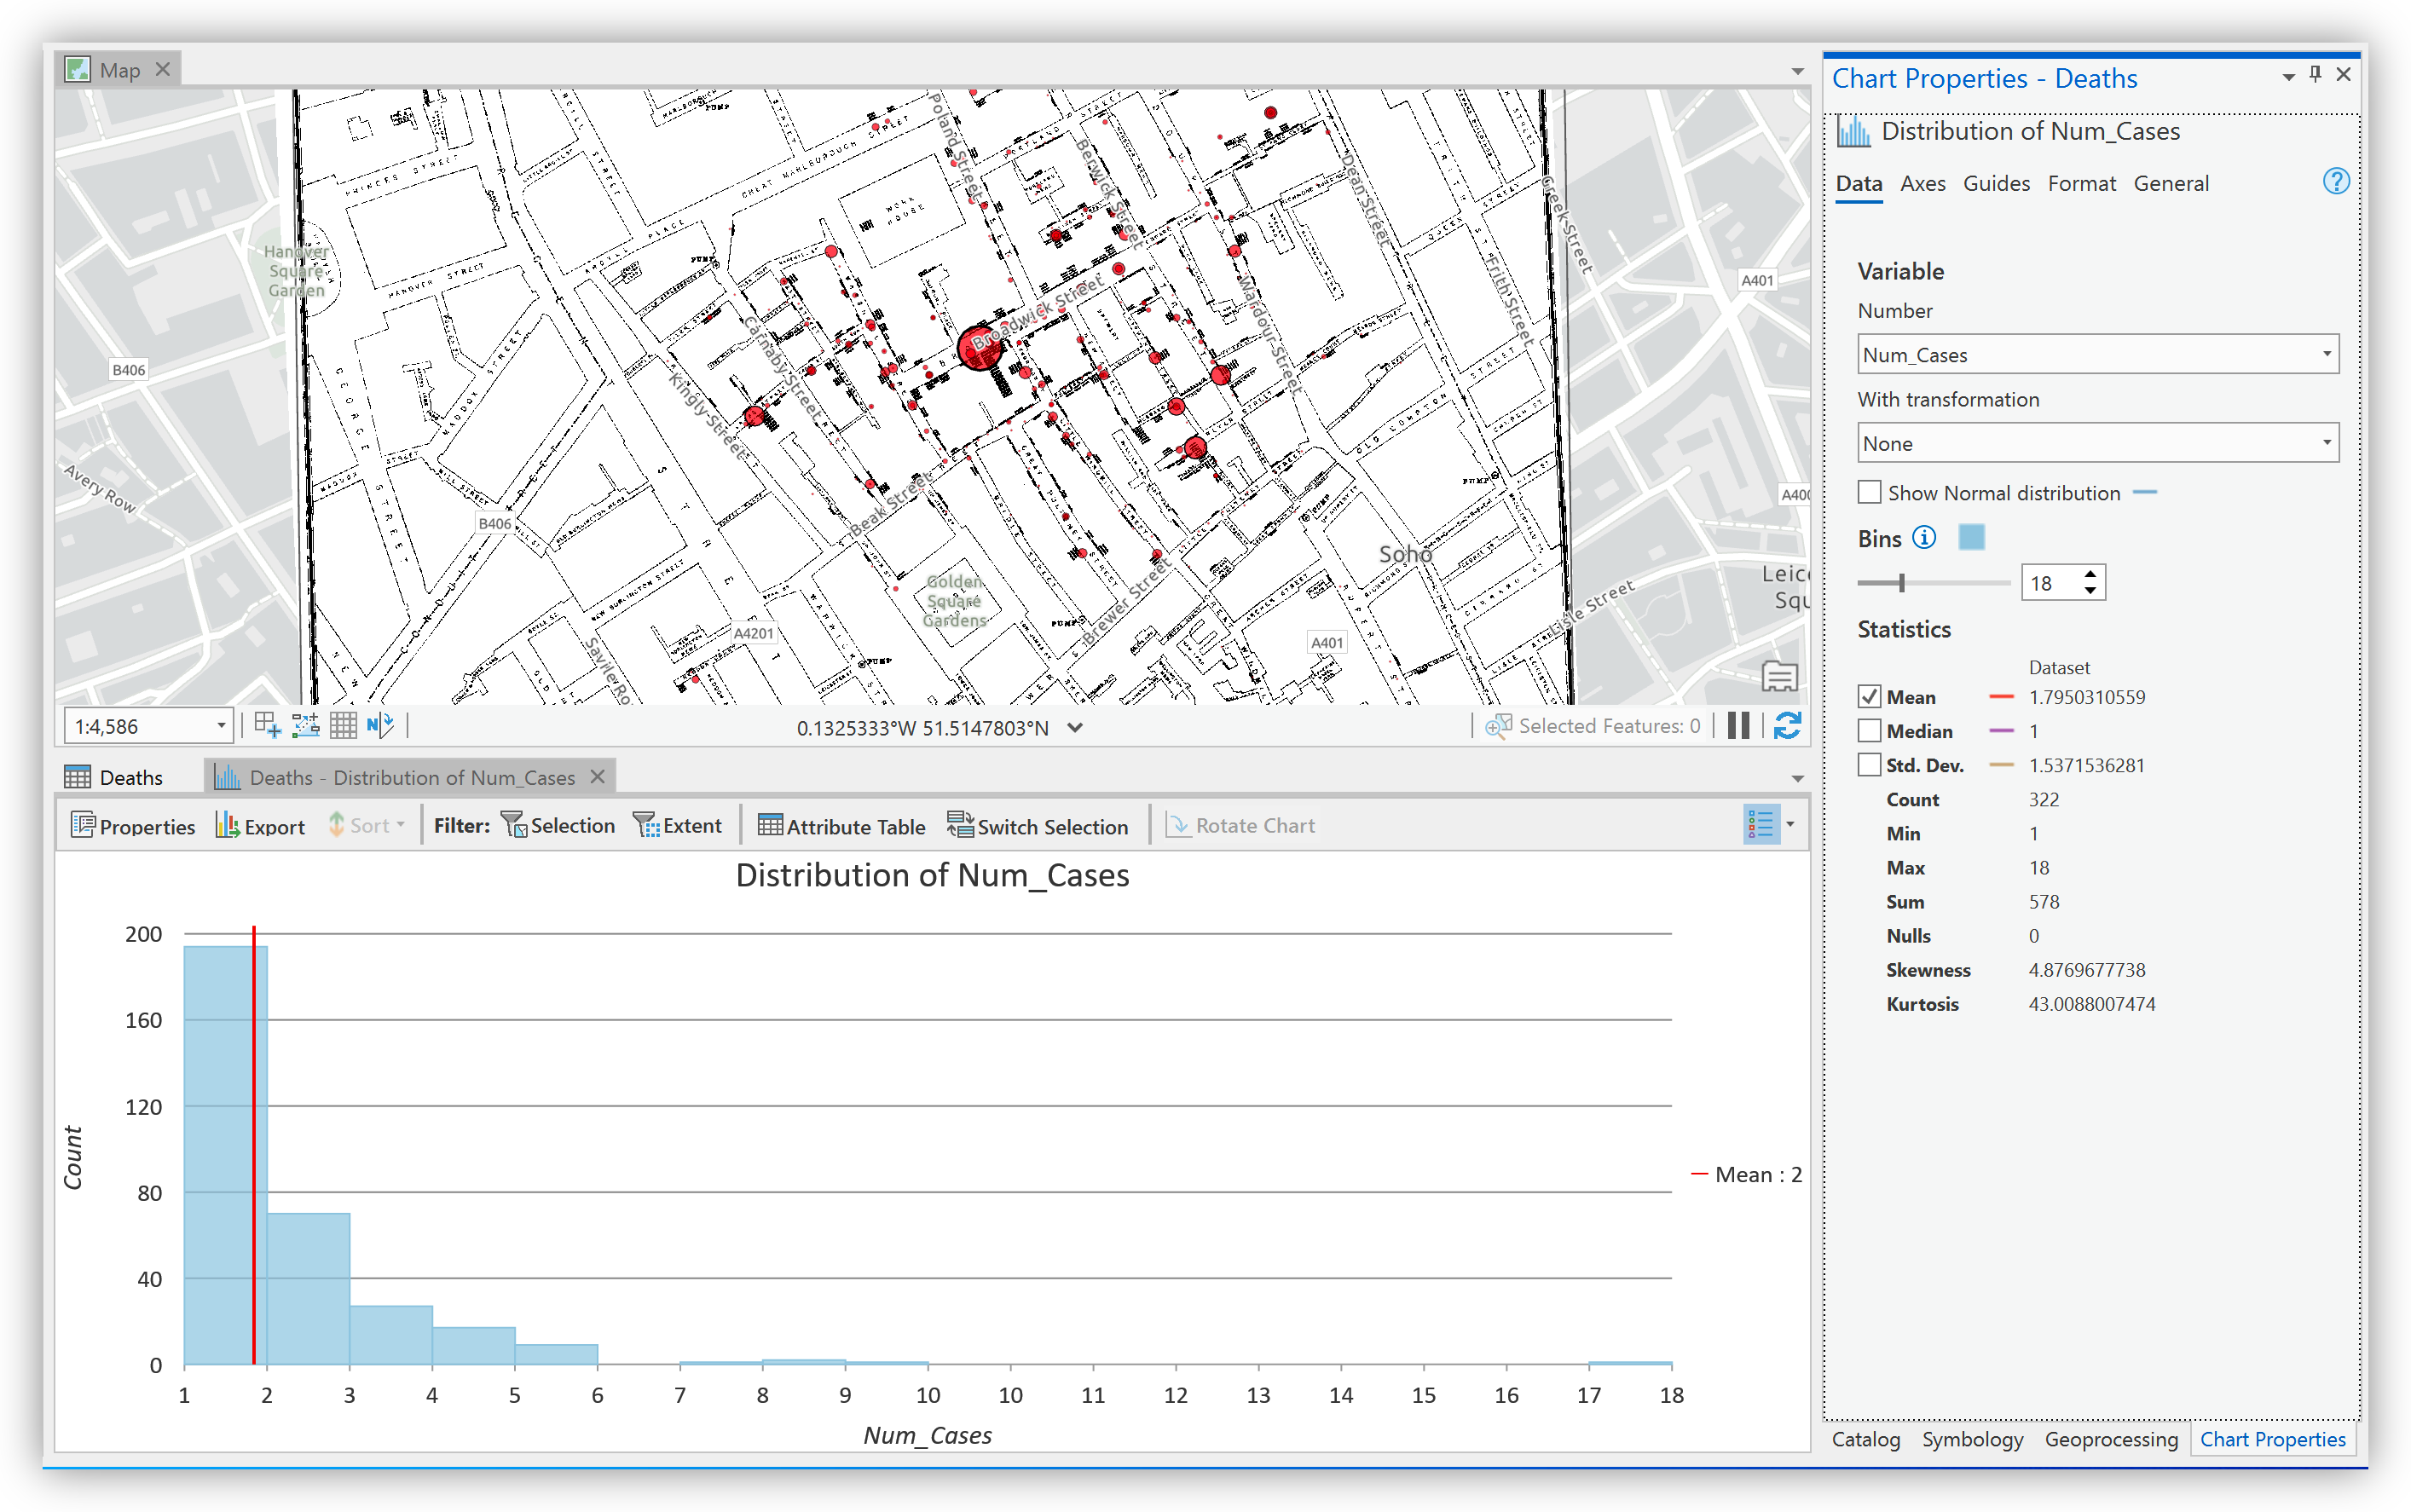Open the map scale 1:4,586 dropdown
The width and height of the screenshot is (2411, 1512).
(x=221, y=727)
